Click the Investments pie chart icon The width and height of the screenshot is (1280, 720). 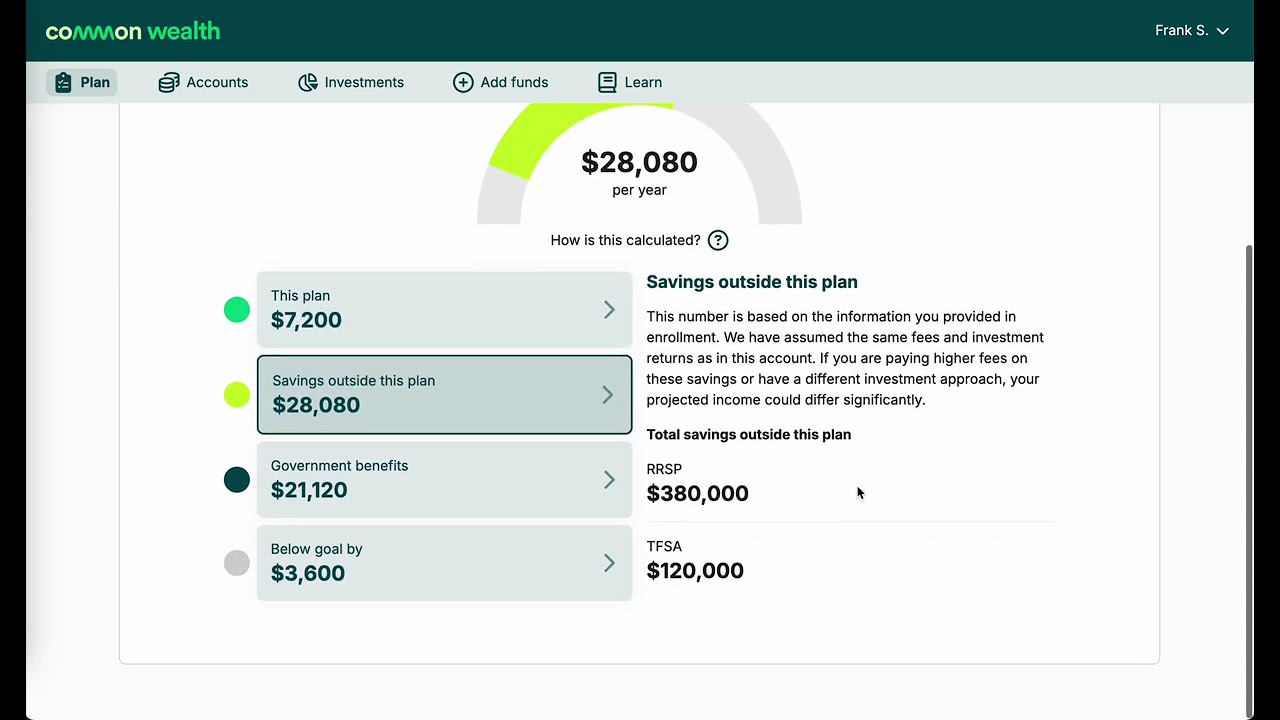click(x=308, y=82)
